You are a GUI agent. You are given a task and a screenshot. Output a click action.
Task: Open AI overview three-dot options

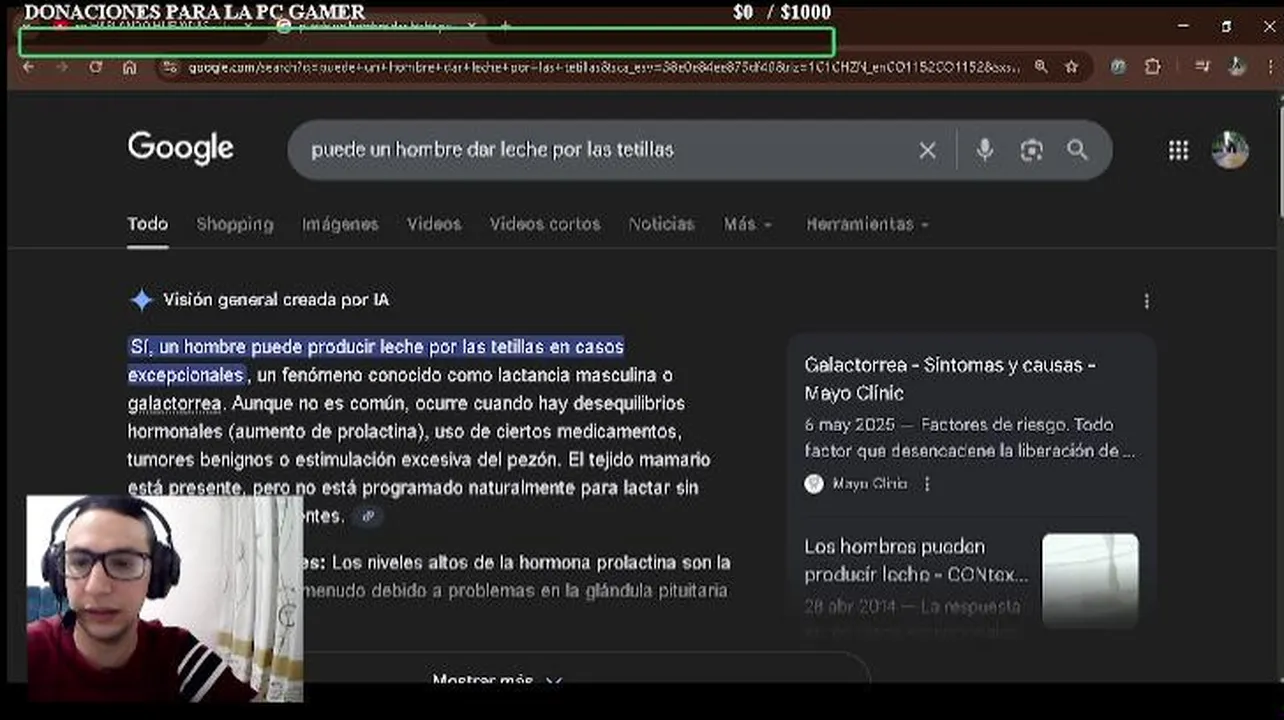(x=1147, y=301)
